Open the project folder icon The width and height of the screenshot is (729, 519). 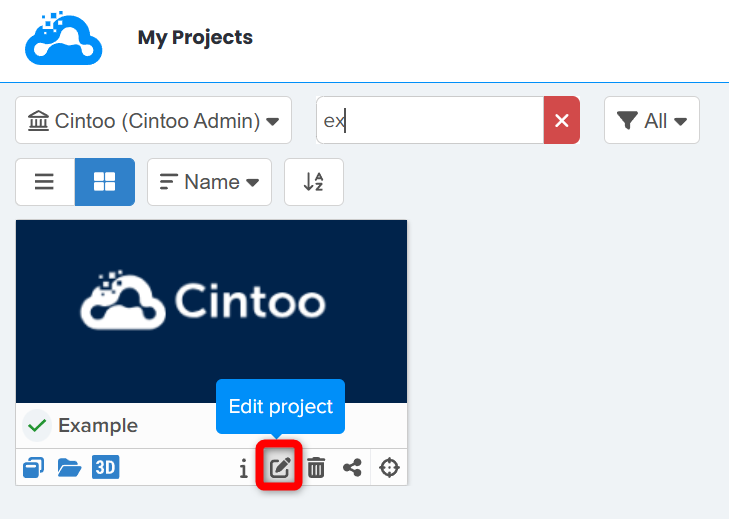(x=69, y=467)
